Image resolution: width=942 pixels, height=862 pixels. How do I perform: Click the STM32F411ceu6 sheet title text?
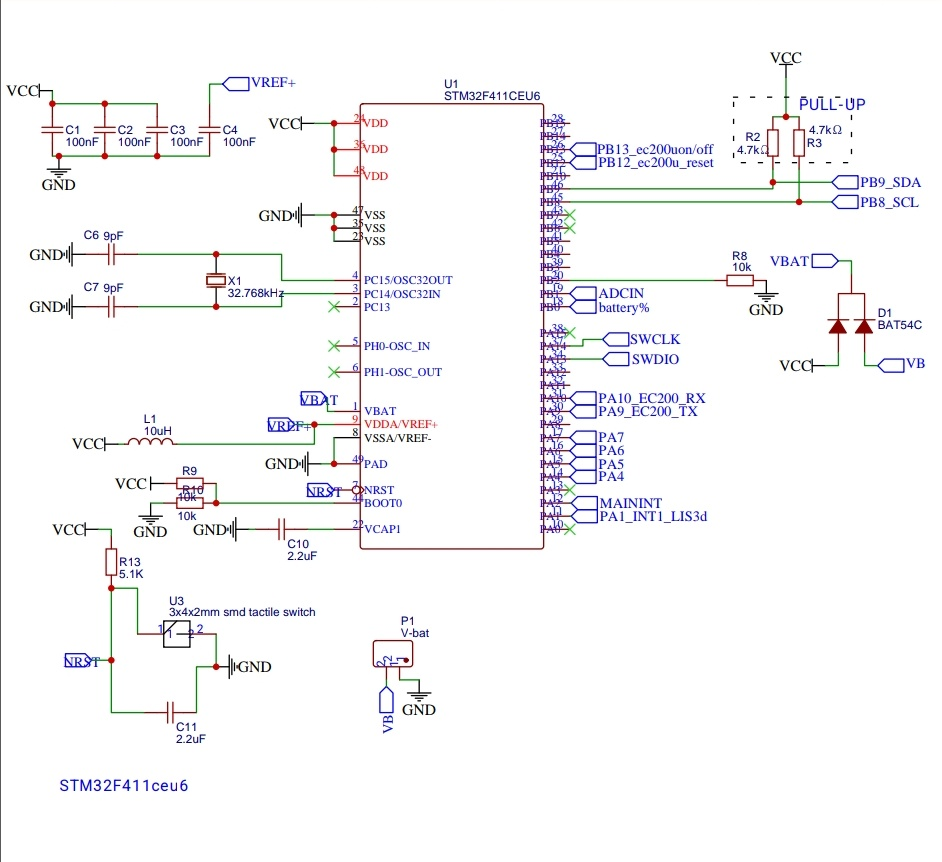pyautogui.click(x=124, y=786)
